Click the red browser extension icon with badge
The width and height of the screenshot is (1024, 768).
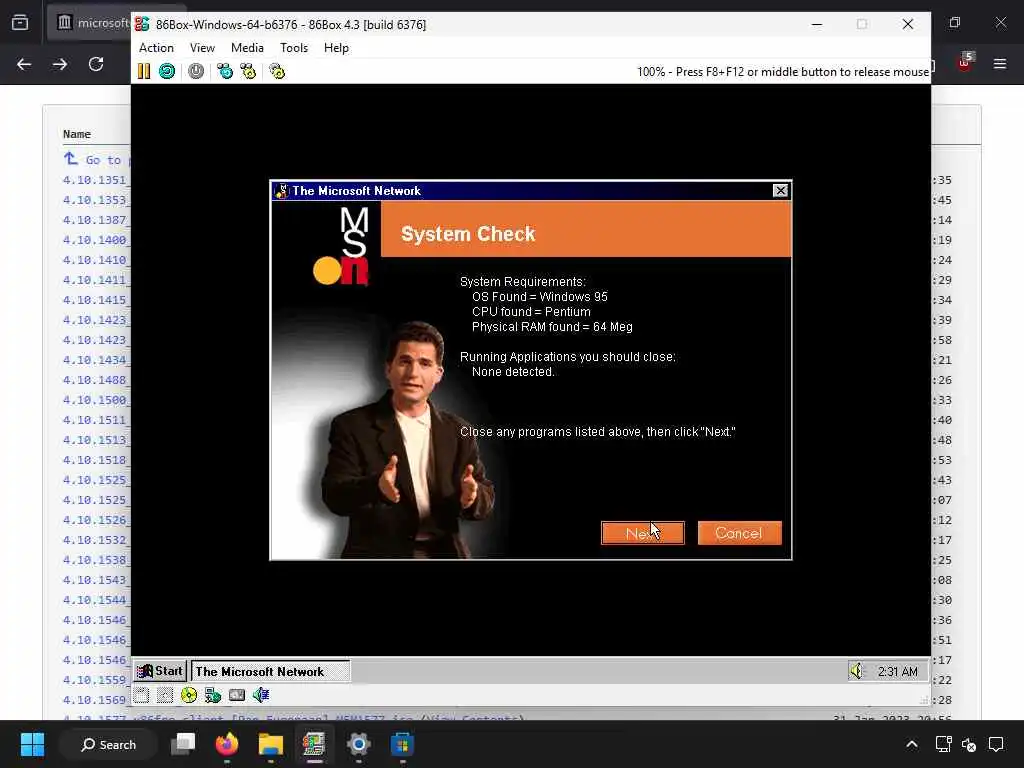(965, 62)
